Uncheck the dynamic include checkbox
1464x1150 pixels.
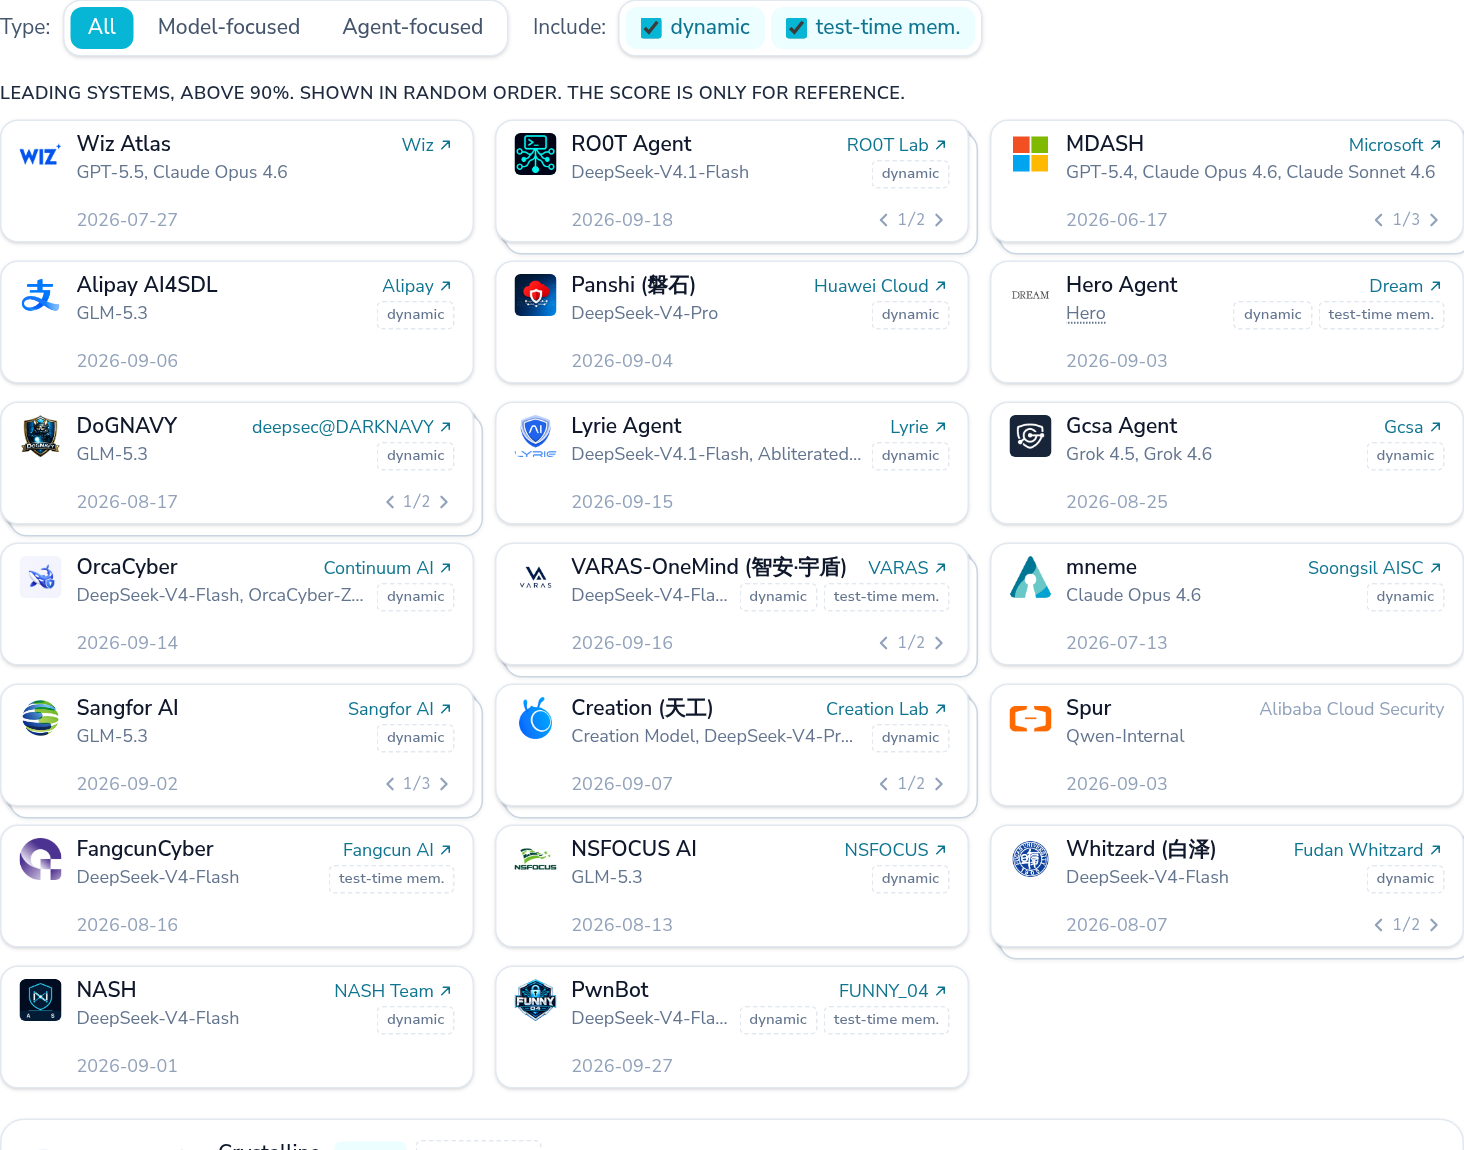coord(651,28)
